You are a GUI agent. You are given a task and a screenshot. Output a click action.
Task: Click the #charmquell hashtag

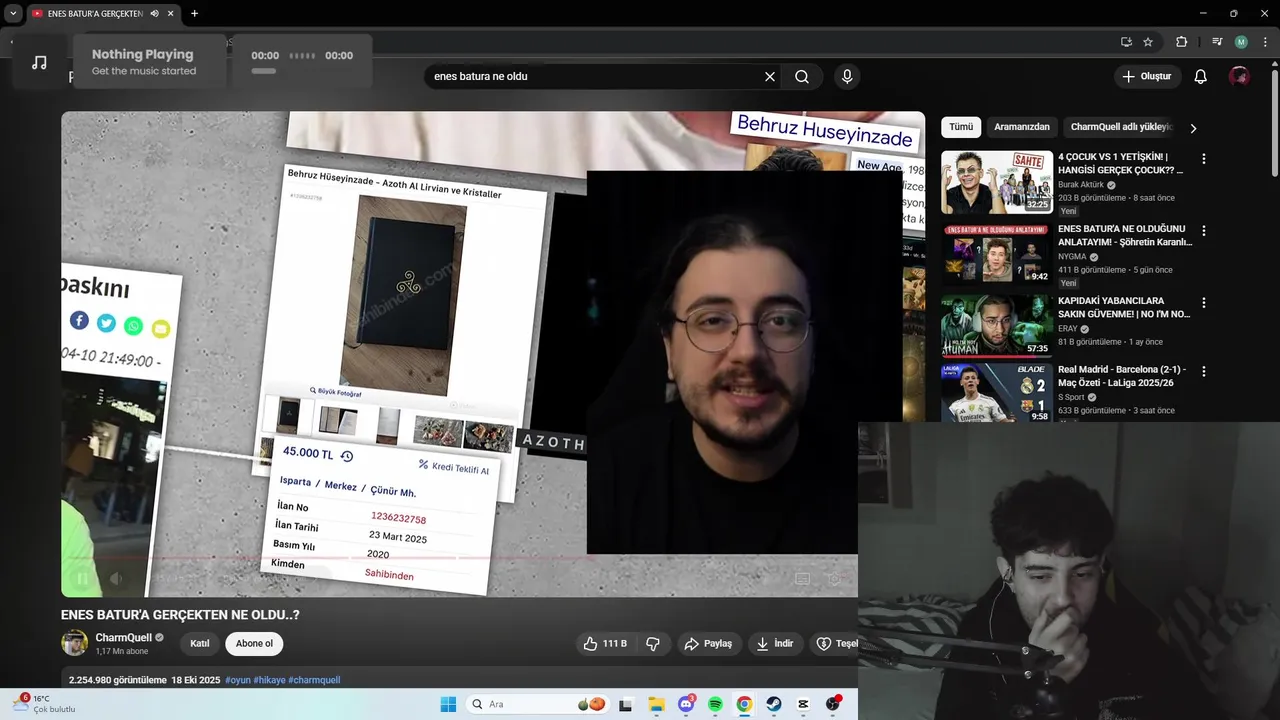[314, 680]
